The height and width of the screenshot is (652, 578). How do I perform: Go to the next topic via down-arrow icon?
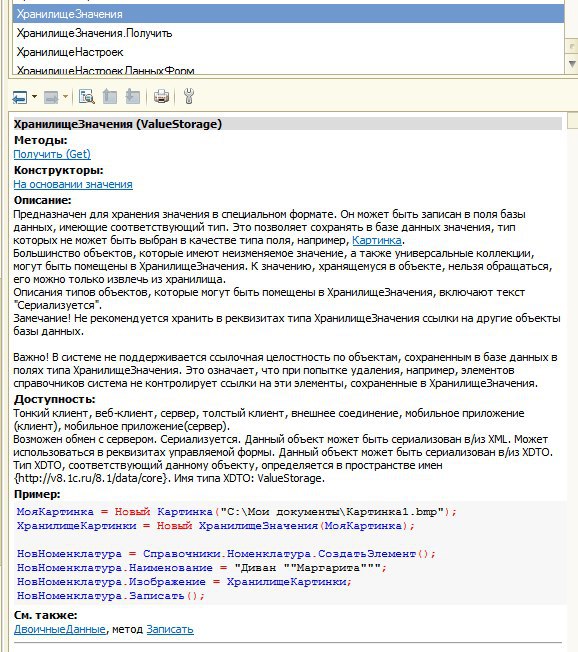133,97
